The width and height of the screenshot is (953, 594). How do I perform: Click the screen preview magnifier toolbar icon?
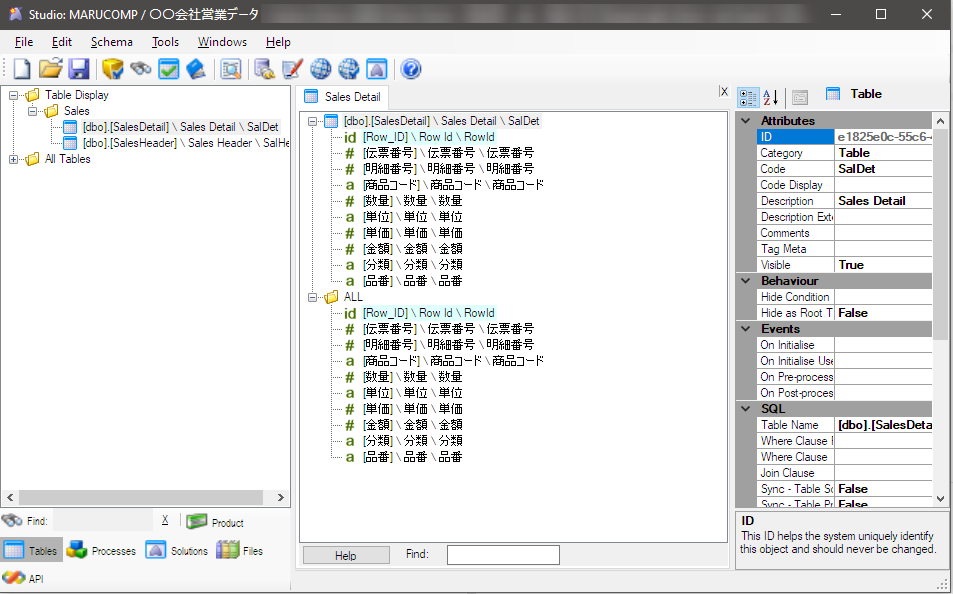231,69
